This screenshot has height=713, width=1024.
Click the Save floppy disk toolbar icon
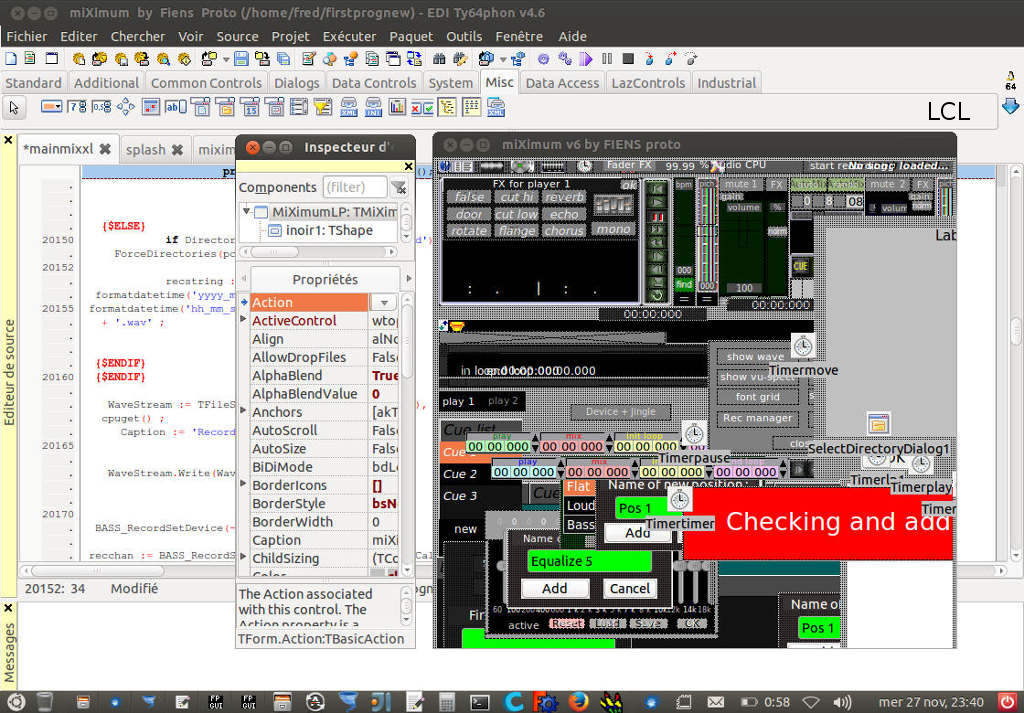pyautogui.click(x=241, y=59)
